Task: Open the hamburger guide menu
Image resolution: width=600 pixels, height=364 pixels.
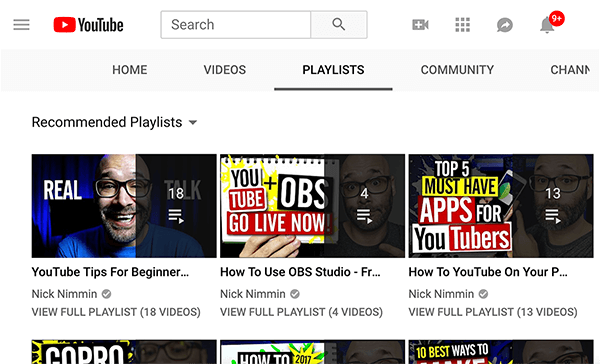Action: click(x=21, y=25)
